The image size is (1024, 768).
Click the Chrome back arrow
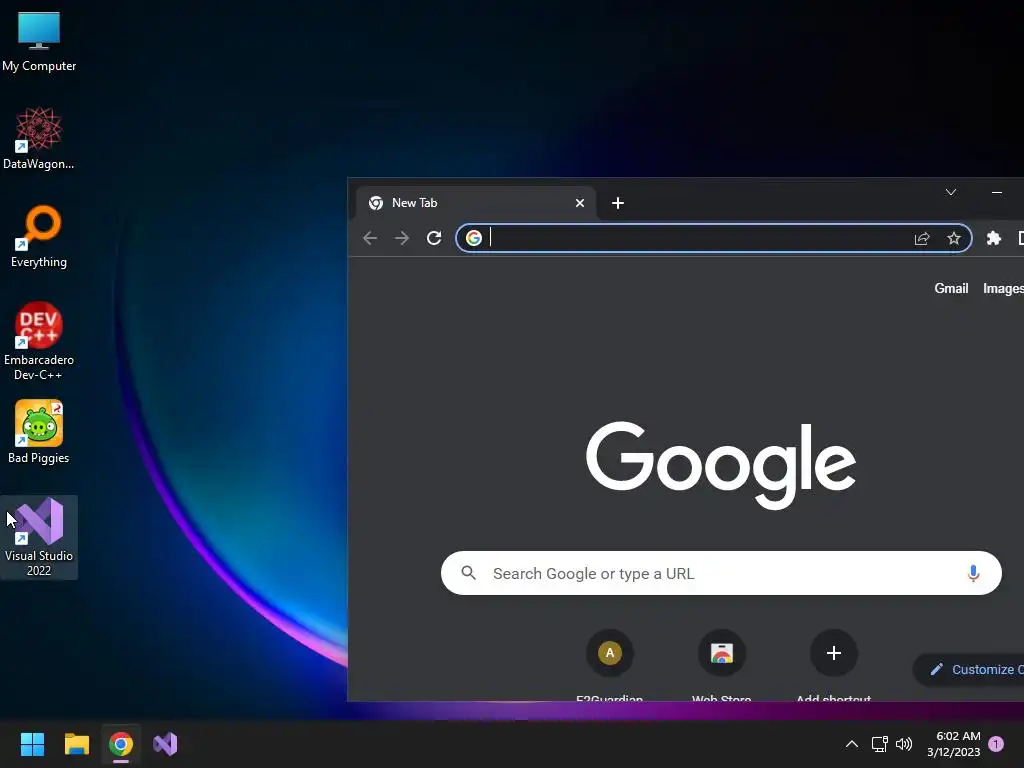370,238
